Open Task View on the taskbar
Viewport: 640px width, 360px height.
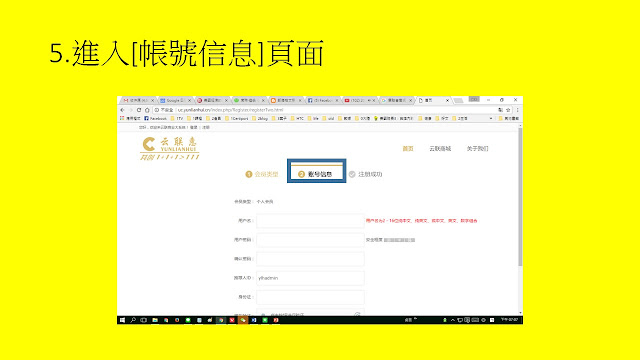[x=144, y=320]
